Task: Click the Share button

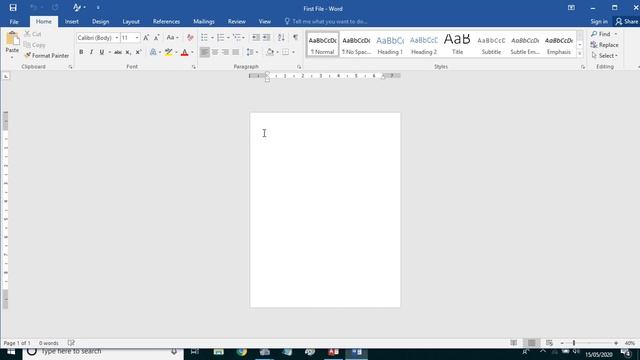Action: [x=627, y=22]
